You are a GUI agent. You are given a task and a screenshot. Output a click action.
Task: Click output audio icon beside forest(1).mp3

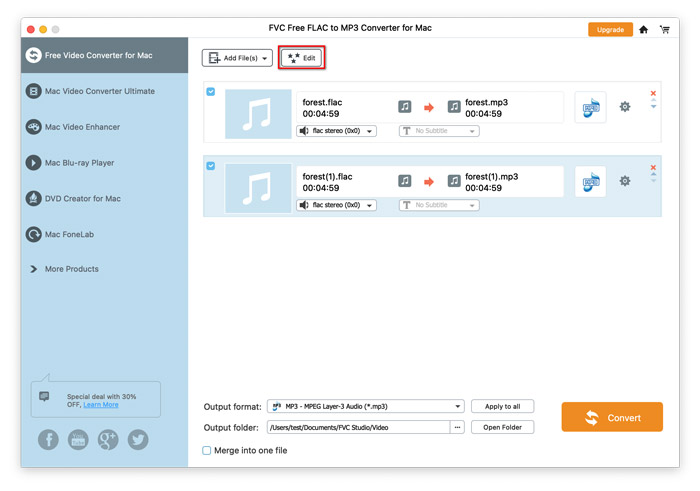(454, 181)
